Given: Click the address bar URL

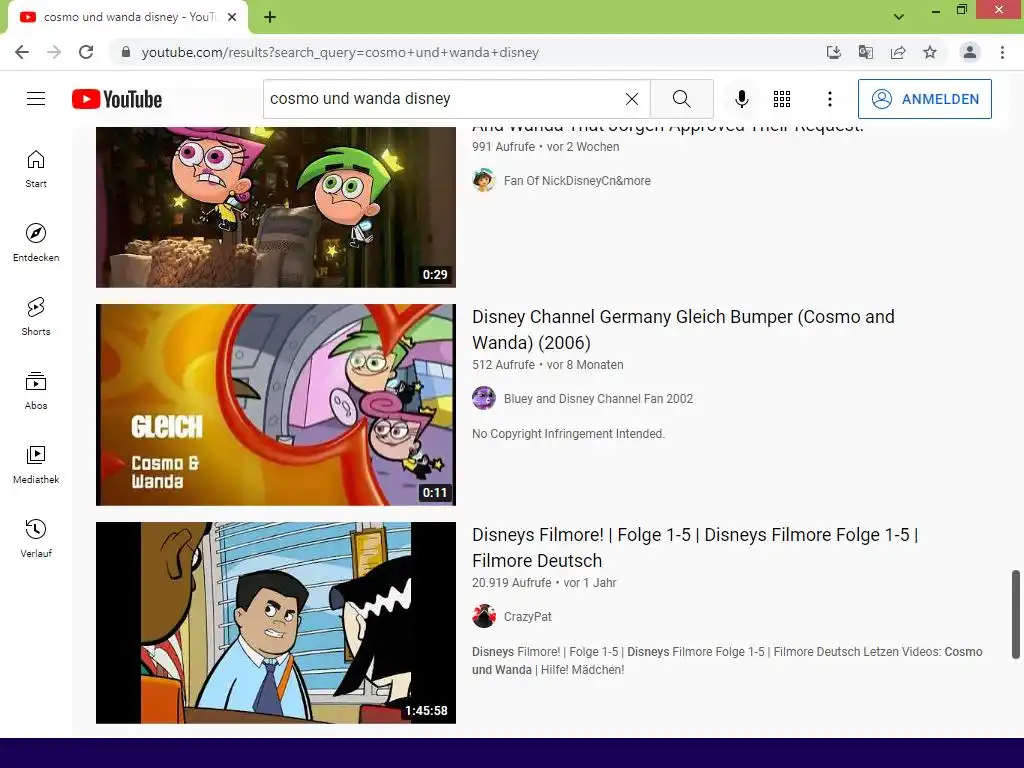Looking at the screenshot, I should (x=340, y=52).
